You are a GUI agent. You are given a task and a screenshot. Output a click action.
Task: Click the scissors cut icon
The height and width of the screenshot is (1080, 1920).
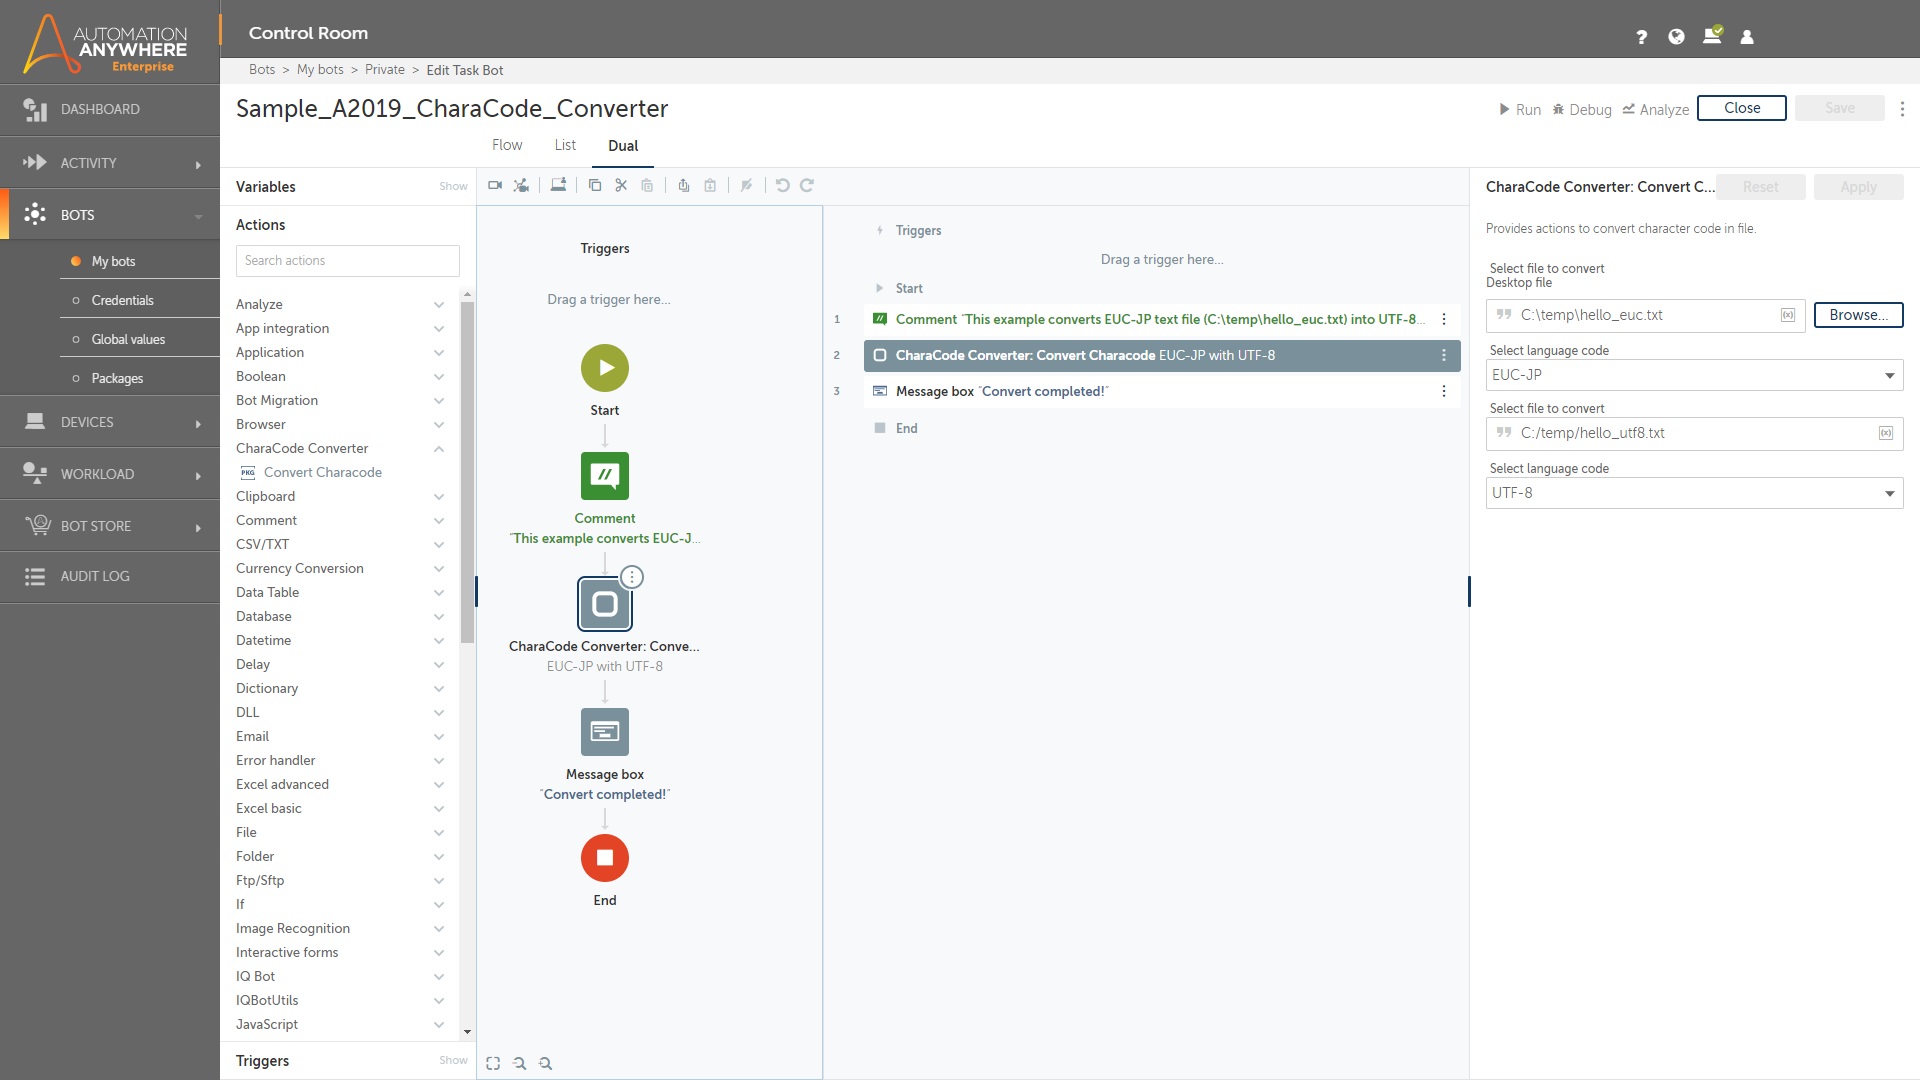pyautogui.click(x=621, y=185)
